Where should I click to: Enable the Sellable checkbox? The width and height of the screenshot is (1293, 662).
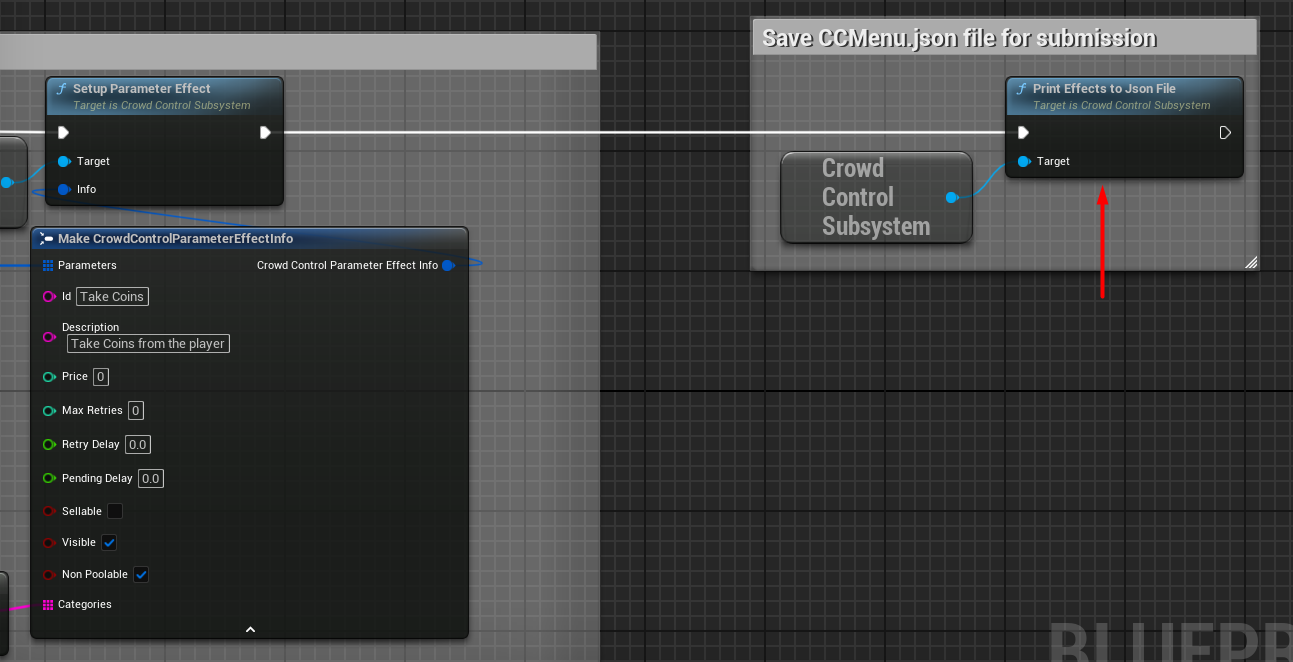[115, 511]
